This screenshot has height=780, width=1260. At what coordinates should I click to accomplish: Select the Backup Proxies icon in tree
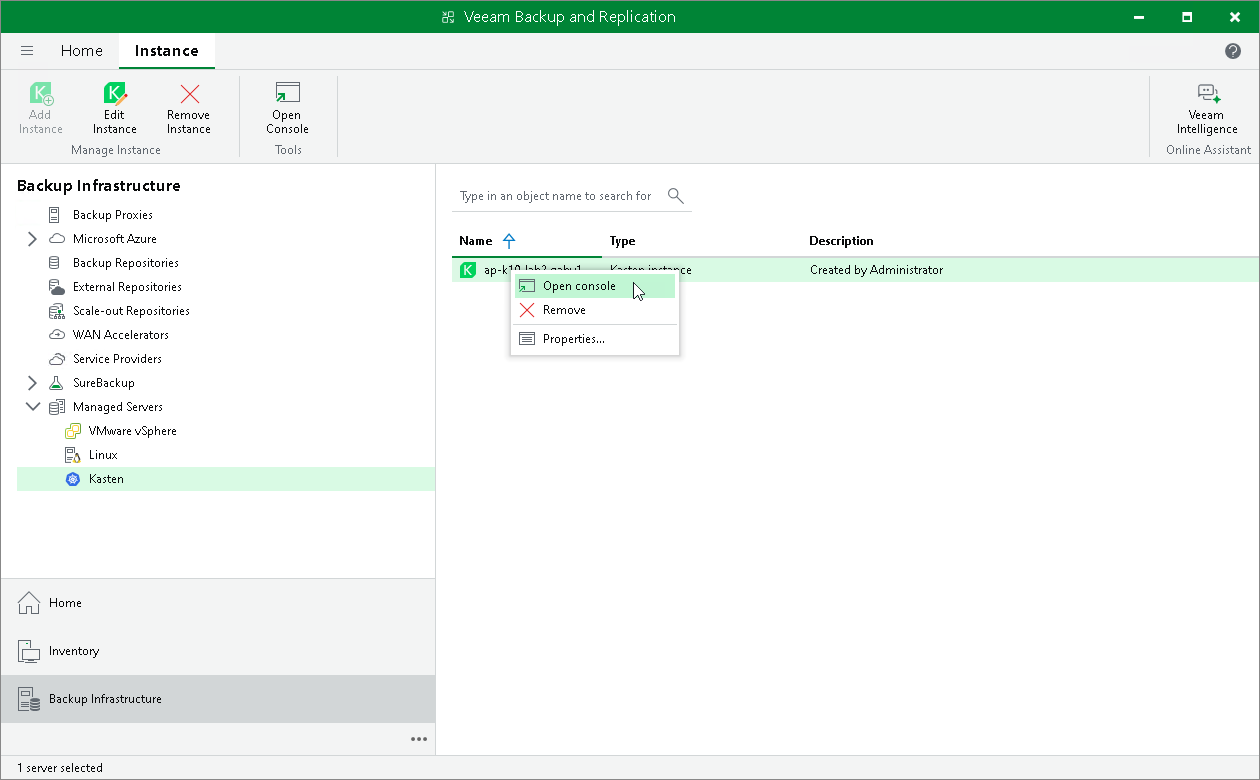point(54,215)
